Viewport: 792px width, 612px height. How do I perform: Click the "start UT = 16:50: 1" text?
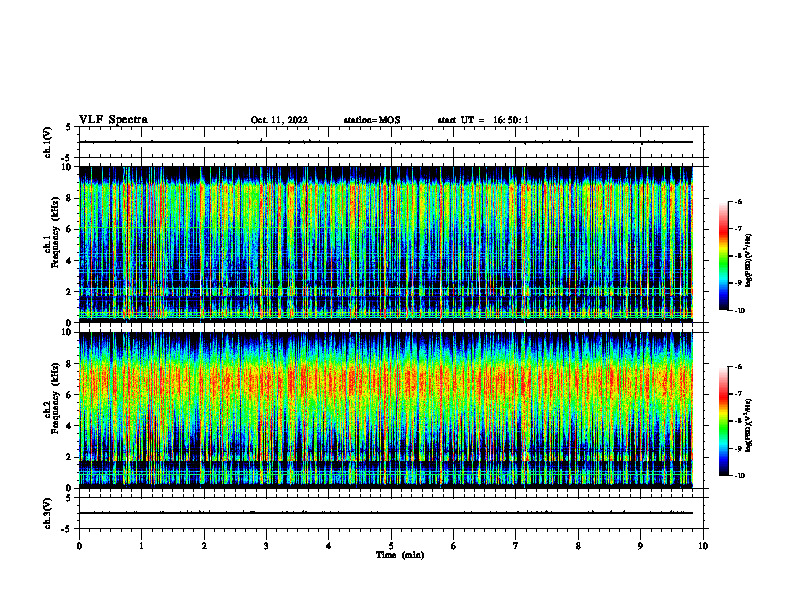tap(483, 120)
